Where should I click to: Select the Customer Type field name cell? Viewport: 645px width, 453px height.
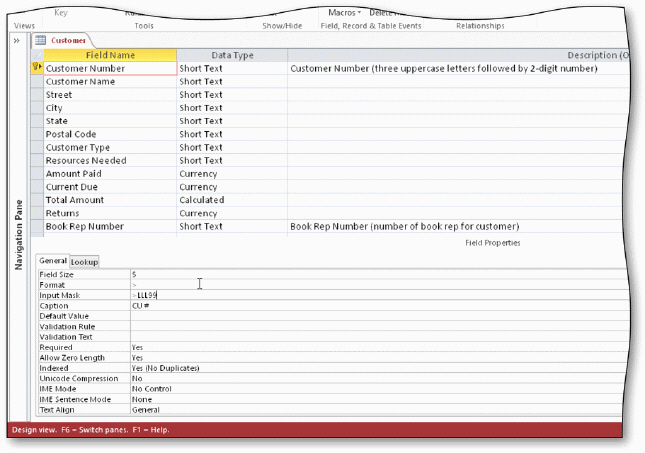pos(110,147)
